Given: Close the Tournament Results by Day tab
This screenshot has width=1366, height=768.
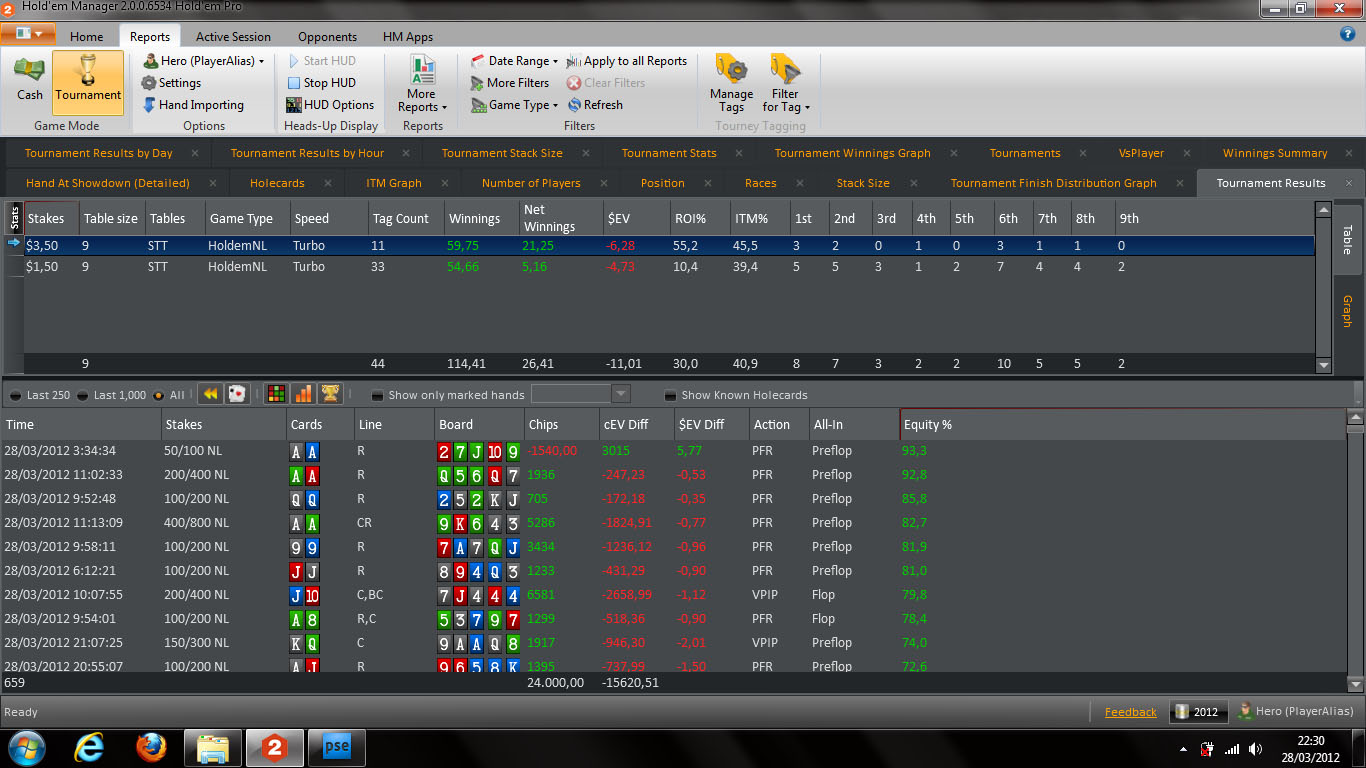Looking at the screenshot, I should pos(195,153).
